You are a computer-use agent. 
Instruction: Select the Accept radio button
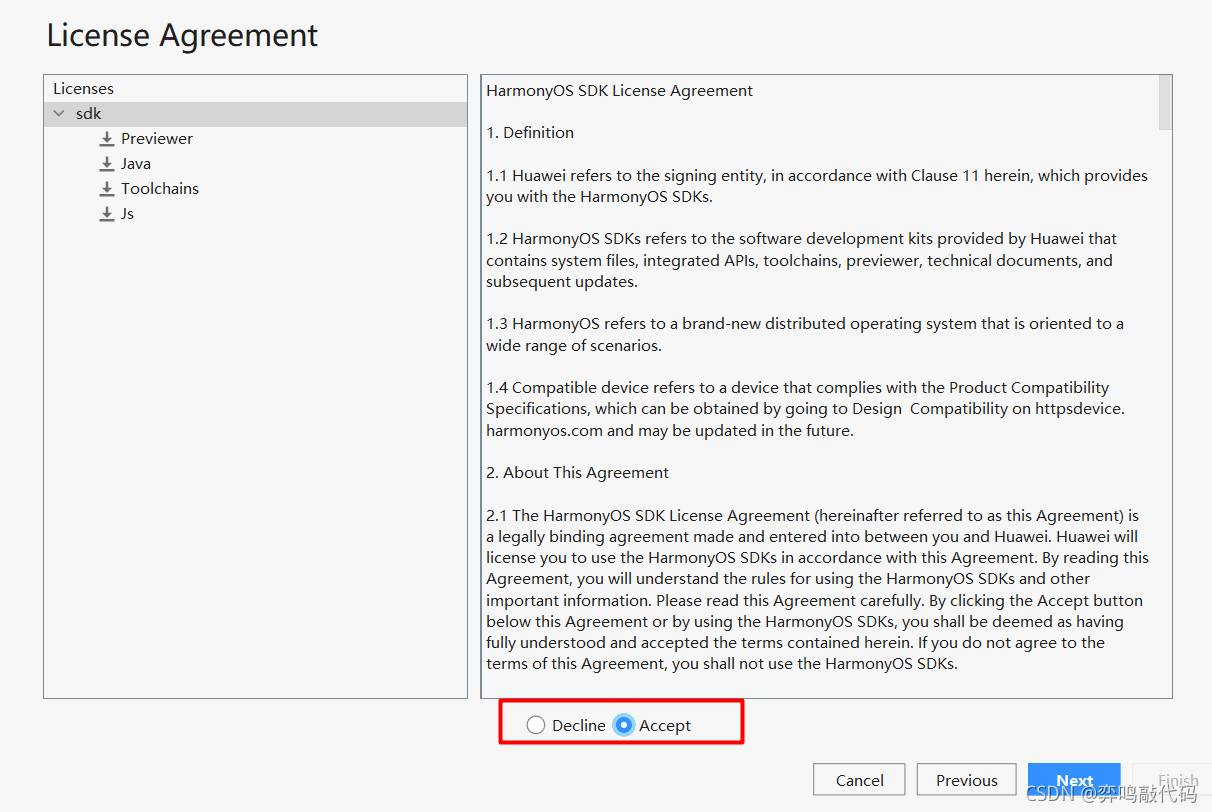[x=624, y=725]
